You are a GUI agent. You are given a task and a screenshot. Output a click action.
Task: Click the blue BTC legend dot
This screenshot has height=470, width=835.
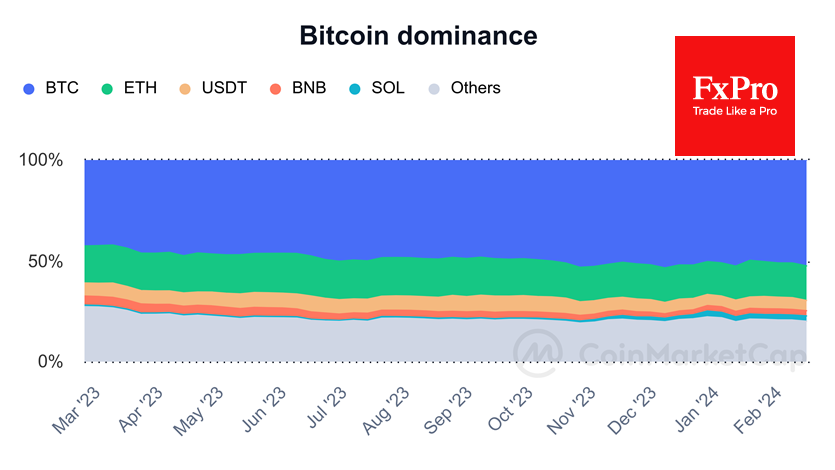point(29,89)
